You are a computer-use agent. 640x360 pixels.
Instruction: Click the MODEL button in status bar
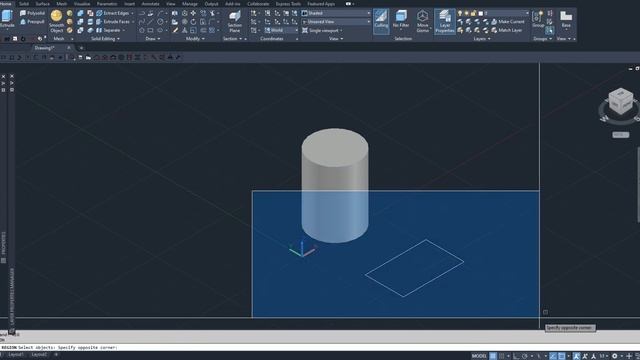point(479,356)
